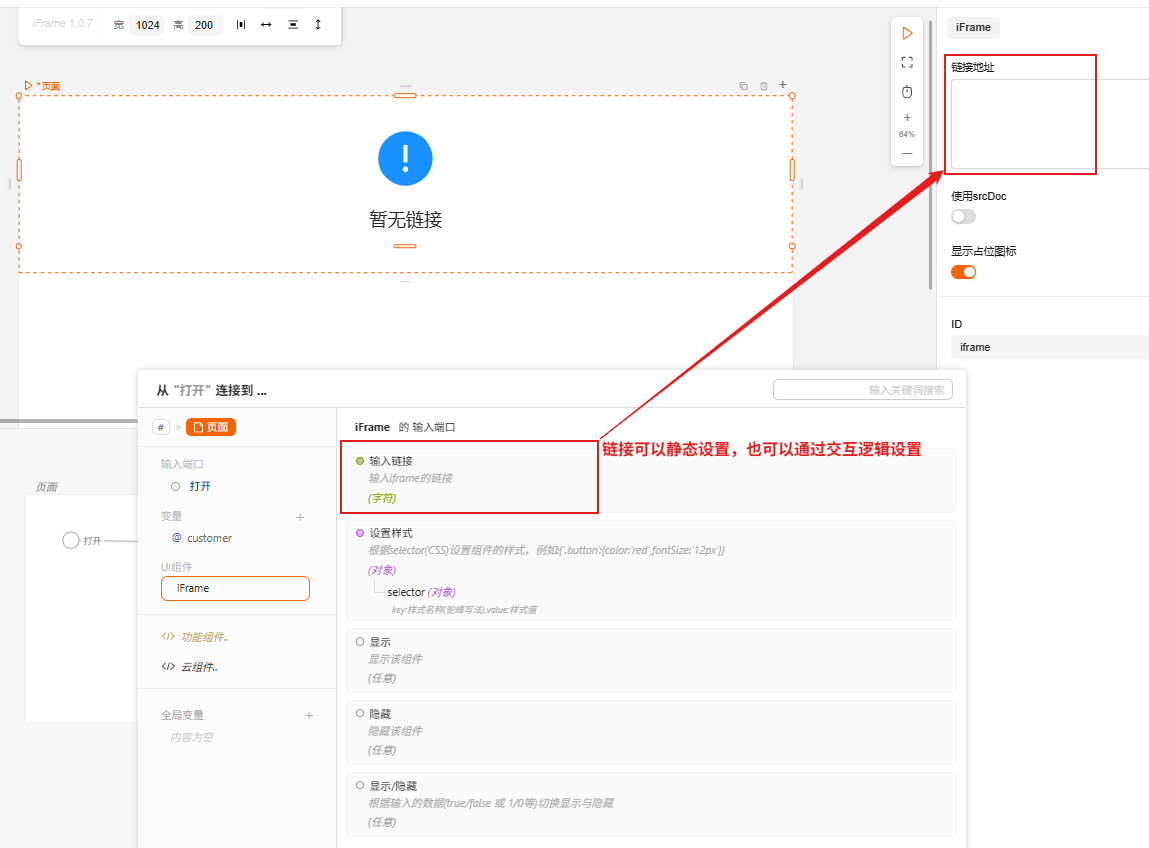This screenshot has height=848, width=1149.
Task: Click the 链接地址 text area
Action: click(1048, 124)
